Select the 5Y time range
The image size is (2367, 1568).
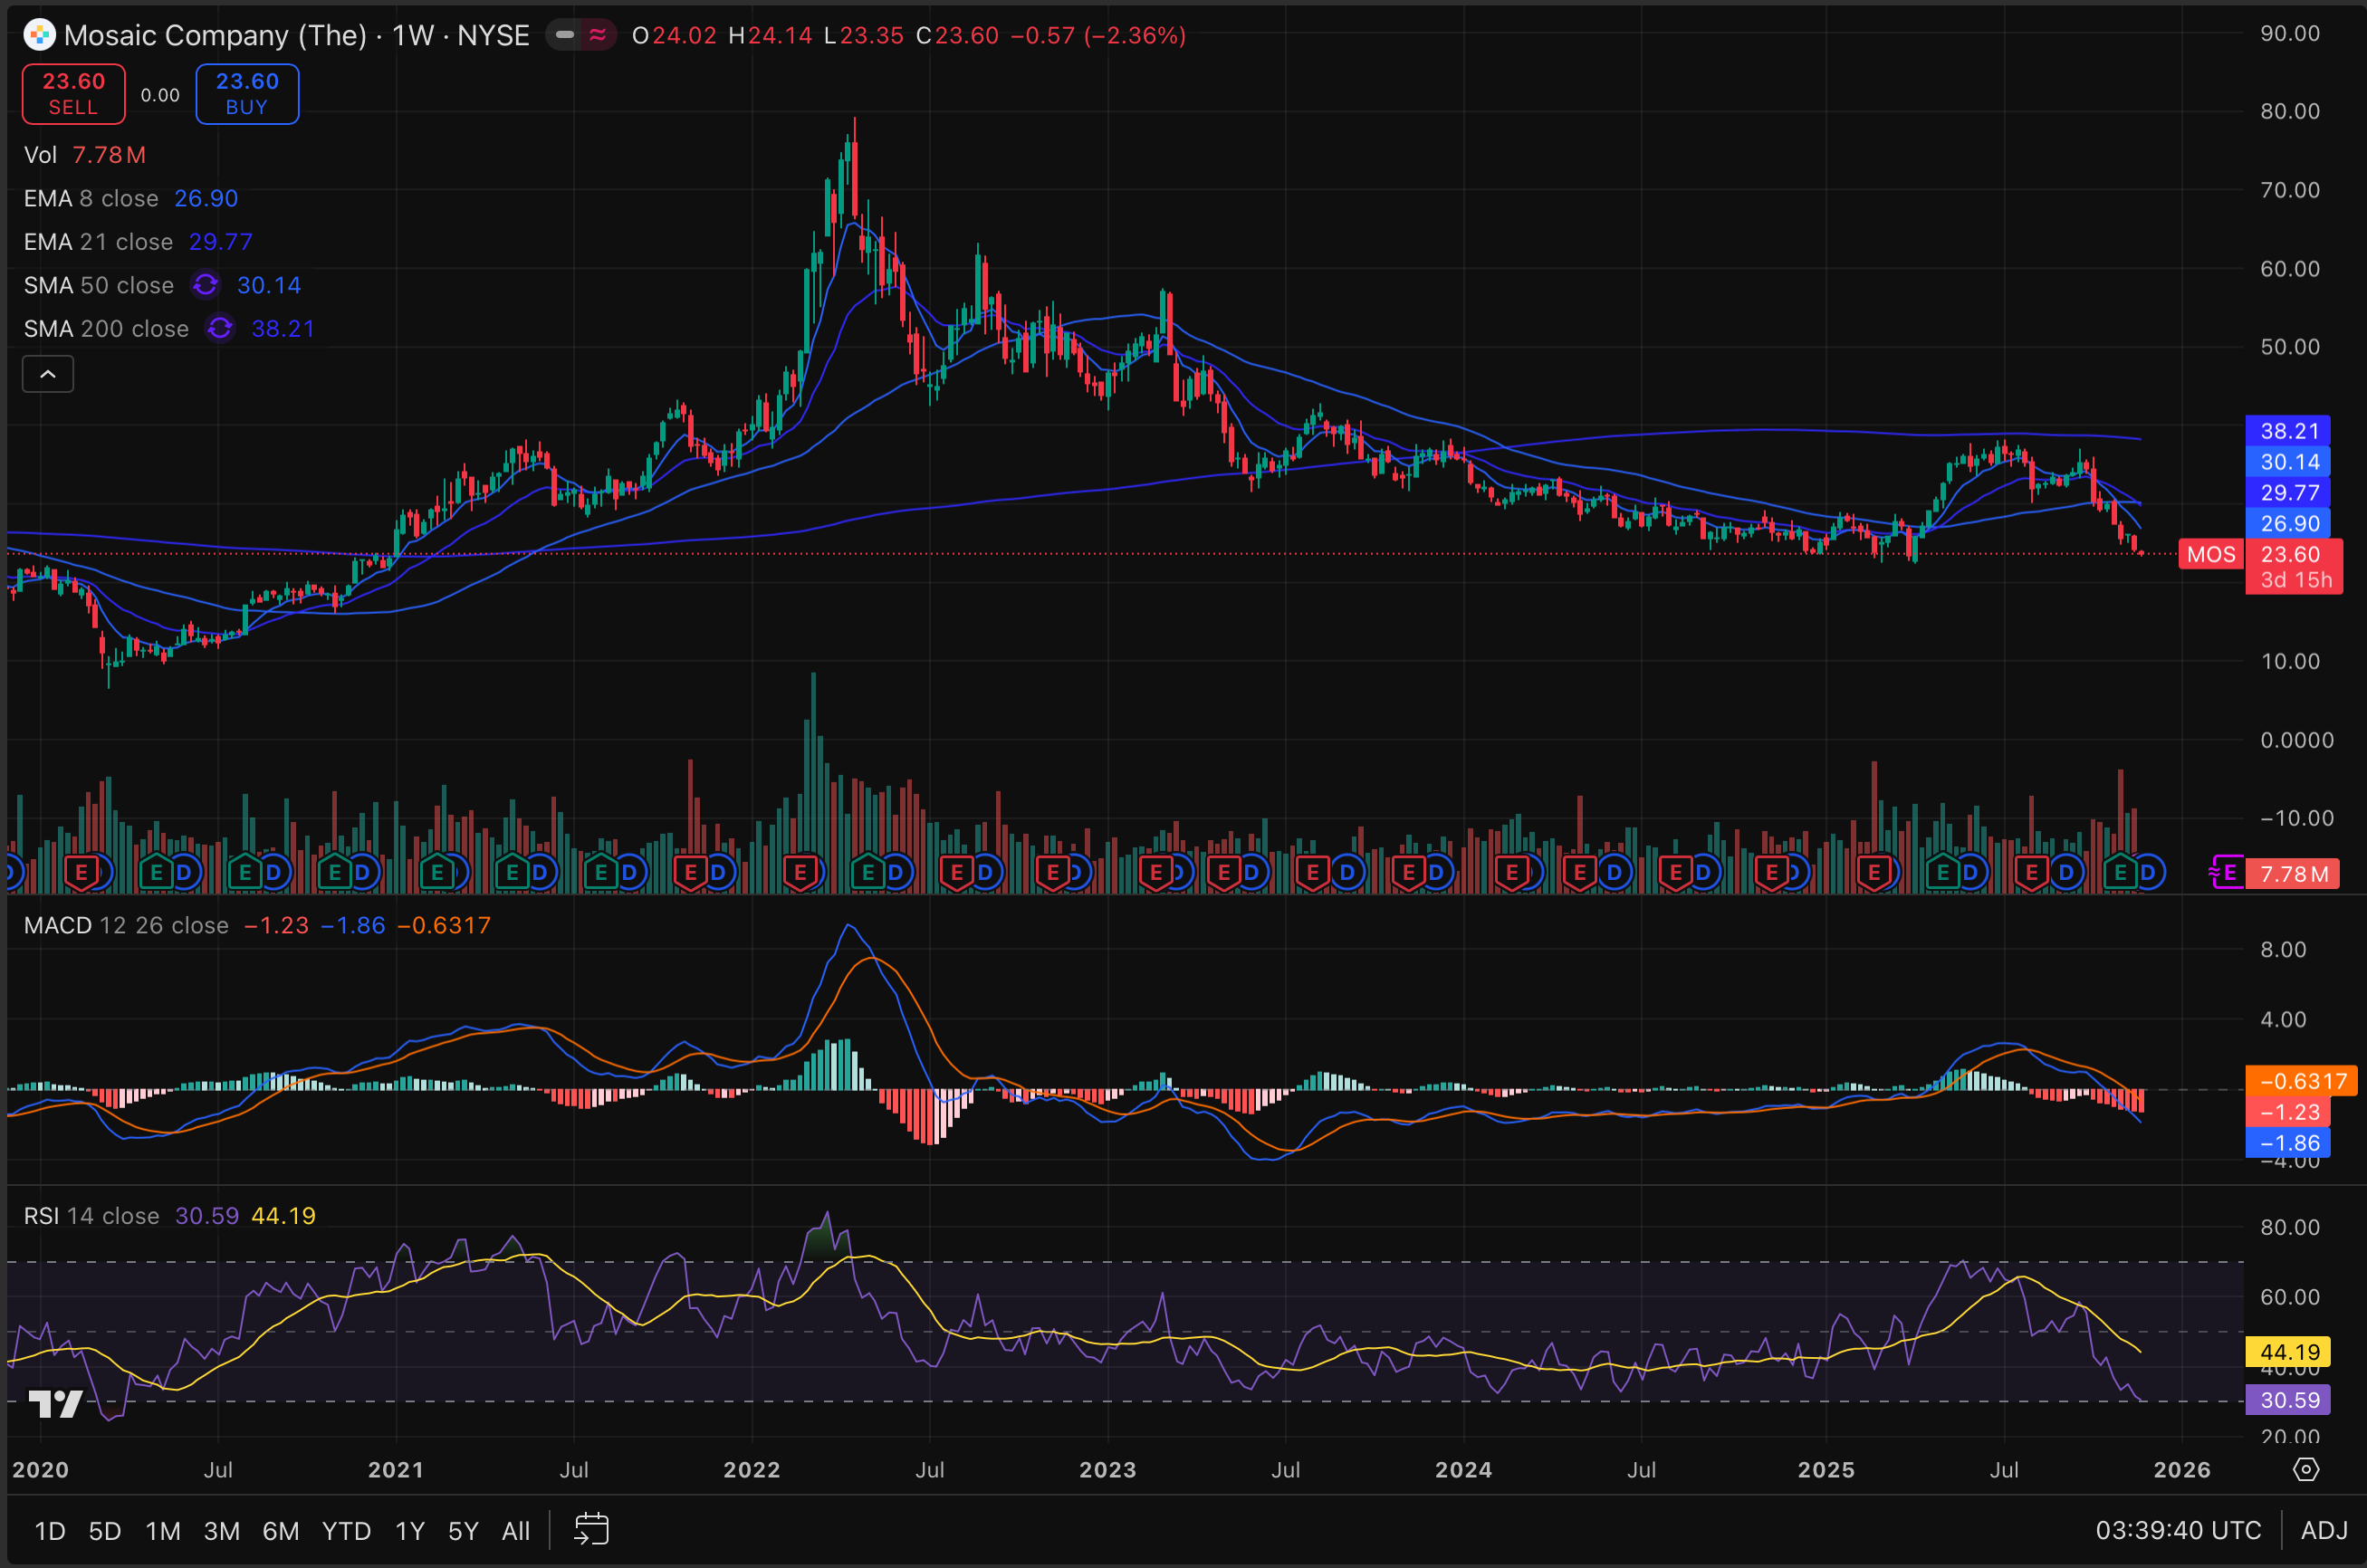pos(463,1530)
